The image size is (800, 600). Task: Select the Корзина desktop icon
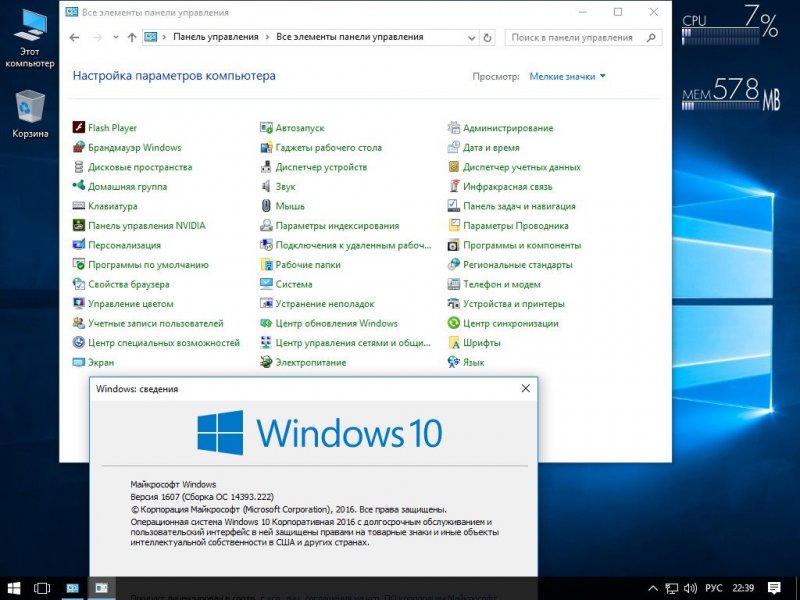coord(30,114)
